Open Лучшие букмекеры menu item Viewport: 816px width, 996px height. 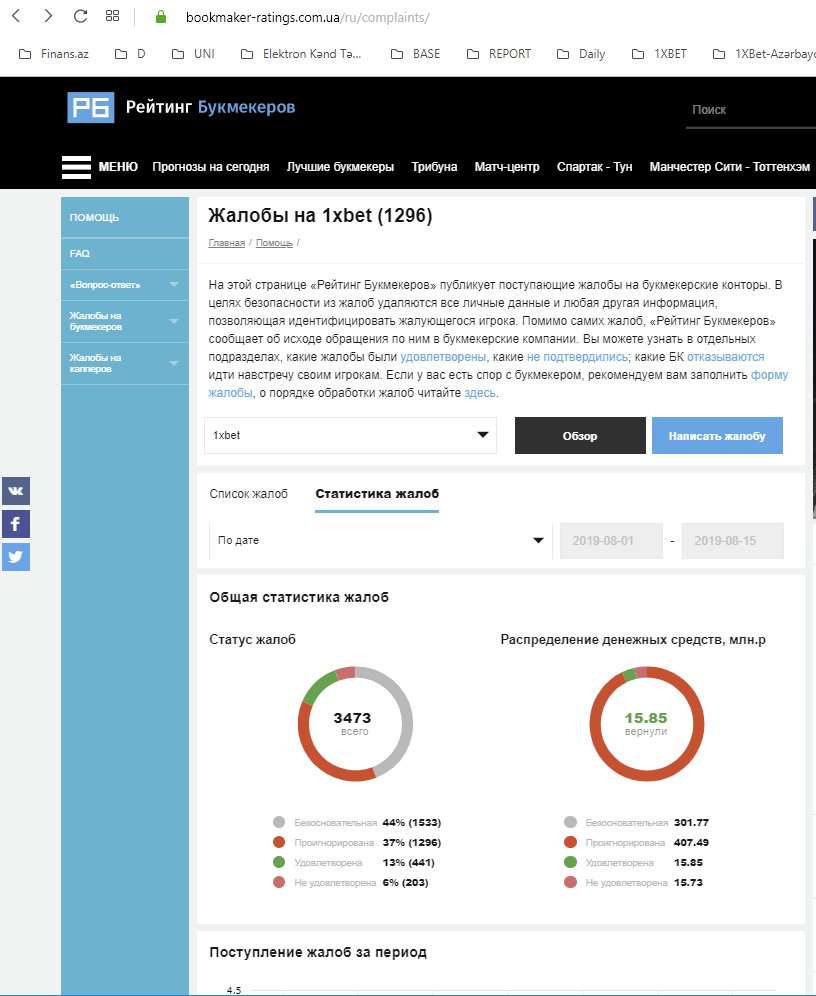[x=340, y=167]
